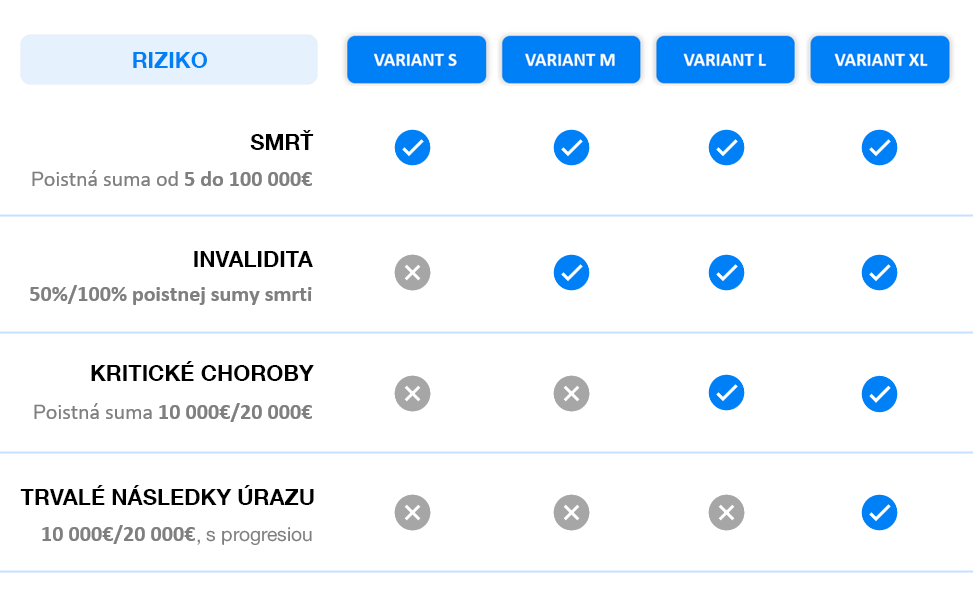Toggle KRITICKÉ CHOROBY coverage in Variant S
This screenshot has height=593, width=973.
pyautogui.click(x=412, y=393)
